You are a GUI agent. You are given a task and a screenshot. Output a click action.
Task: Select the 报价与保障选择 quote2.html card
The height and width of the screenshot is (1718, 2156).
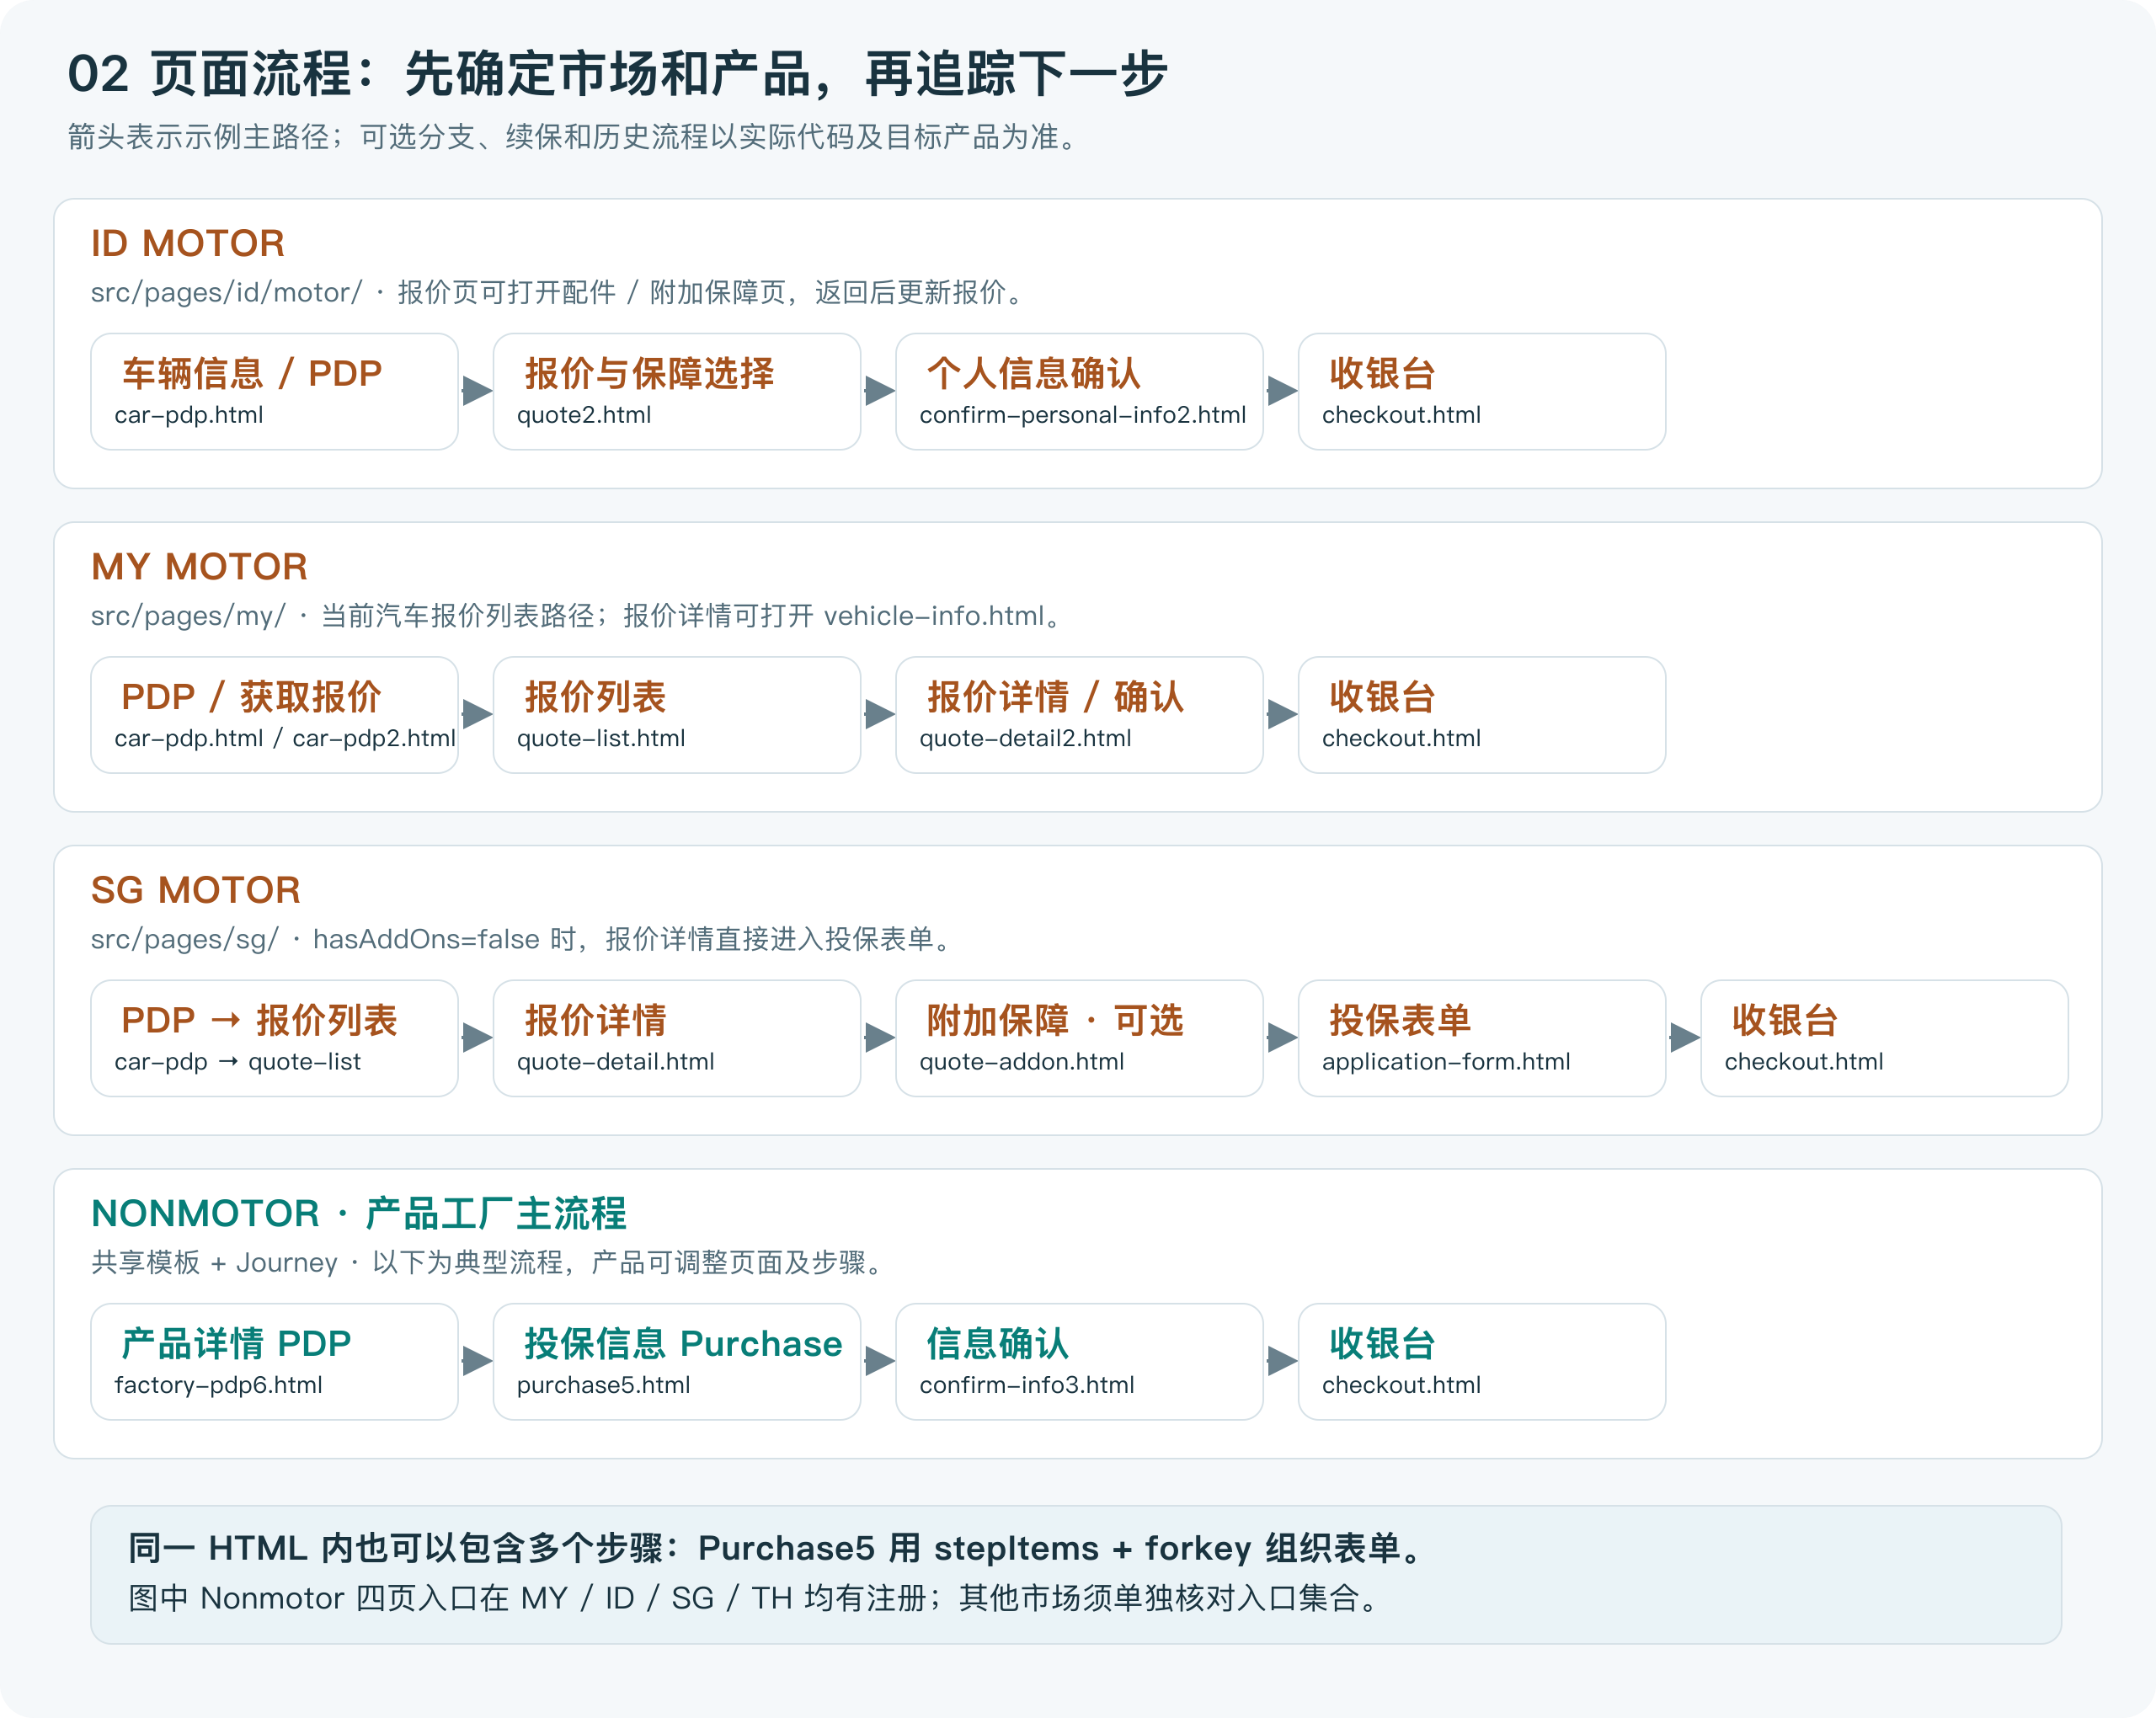[x=677, y=391]
